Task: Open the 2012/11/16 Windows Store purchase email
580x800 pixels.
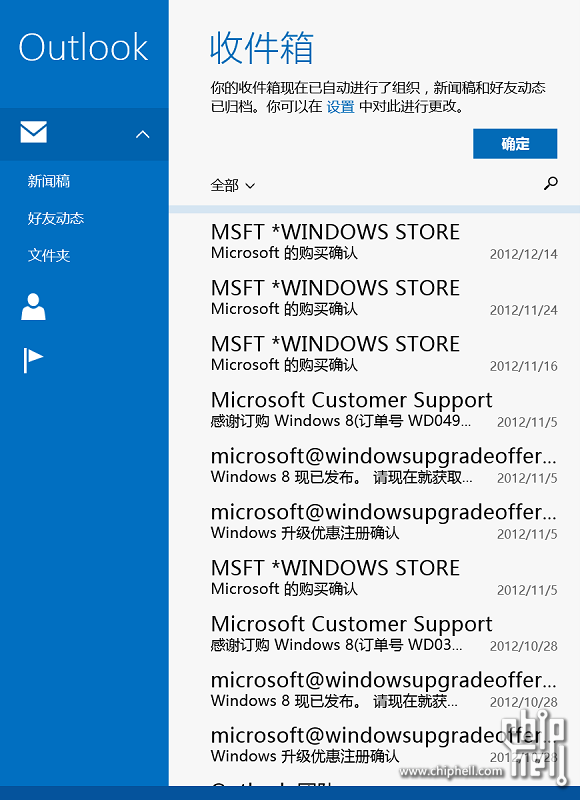Action: click(x=384, y=354)
